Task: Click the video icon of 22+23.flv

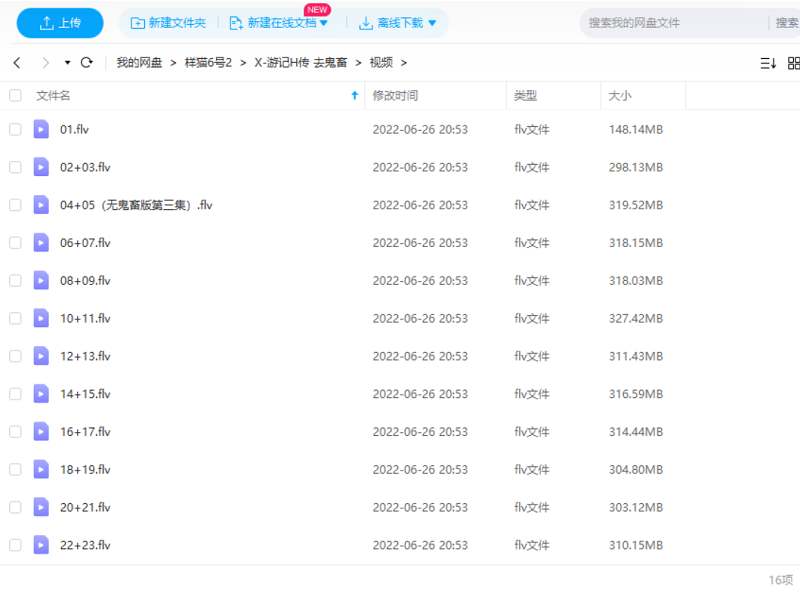Action: pyautogui.click(x=41, y=545)
